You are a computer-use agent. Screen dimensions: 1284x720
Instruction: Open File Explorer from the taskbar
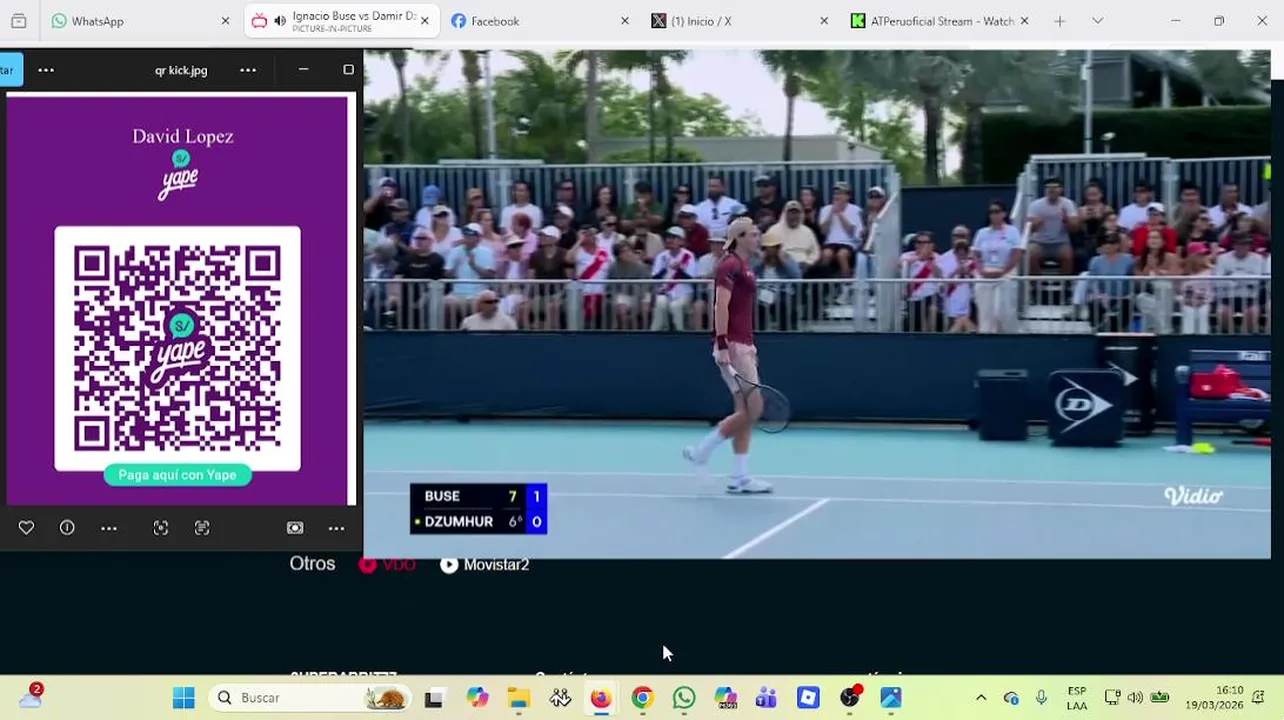click(x=518, y=698)
